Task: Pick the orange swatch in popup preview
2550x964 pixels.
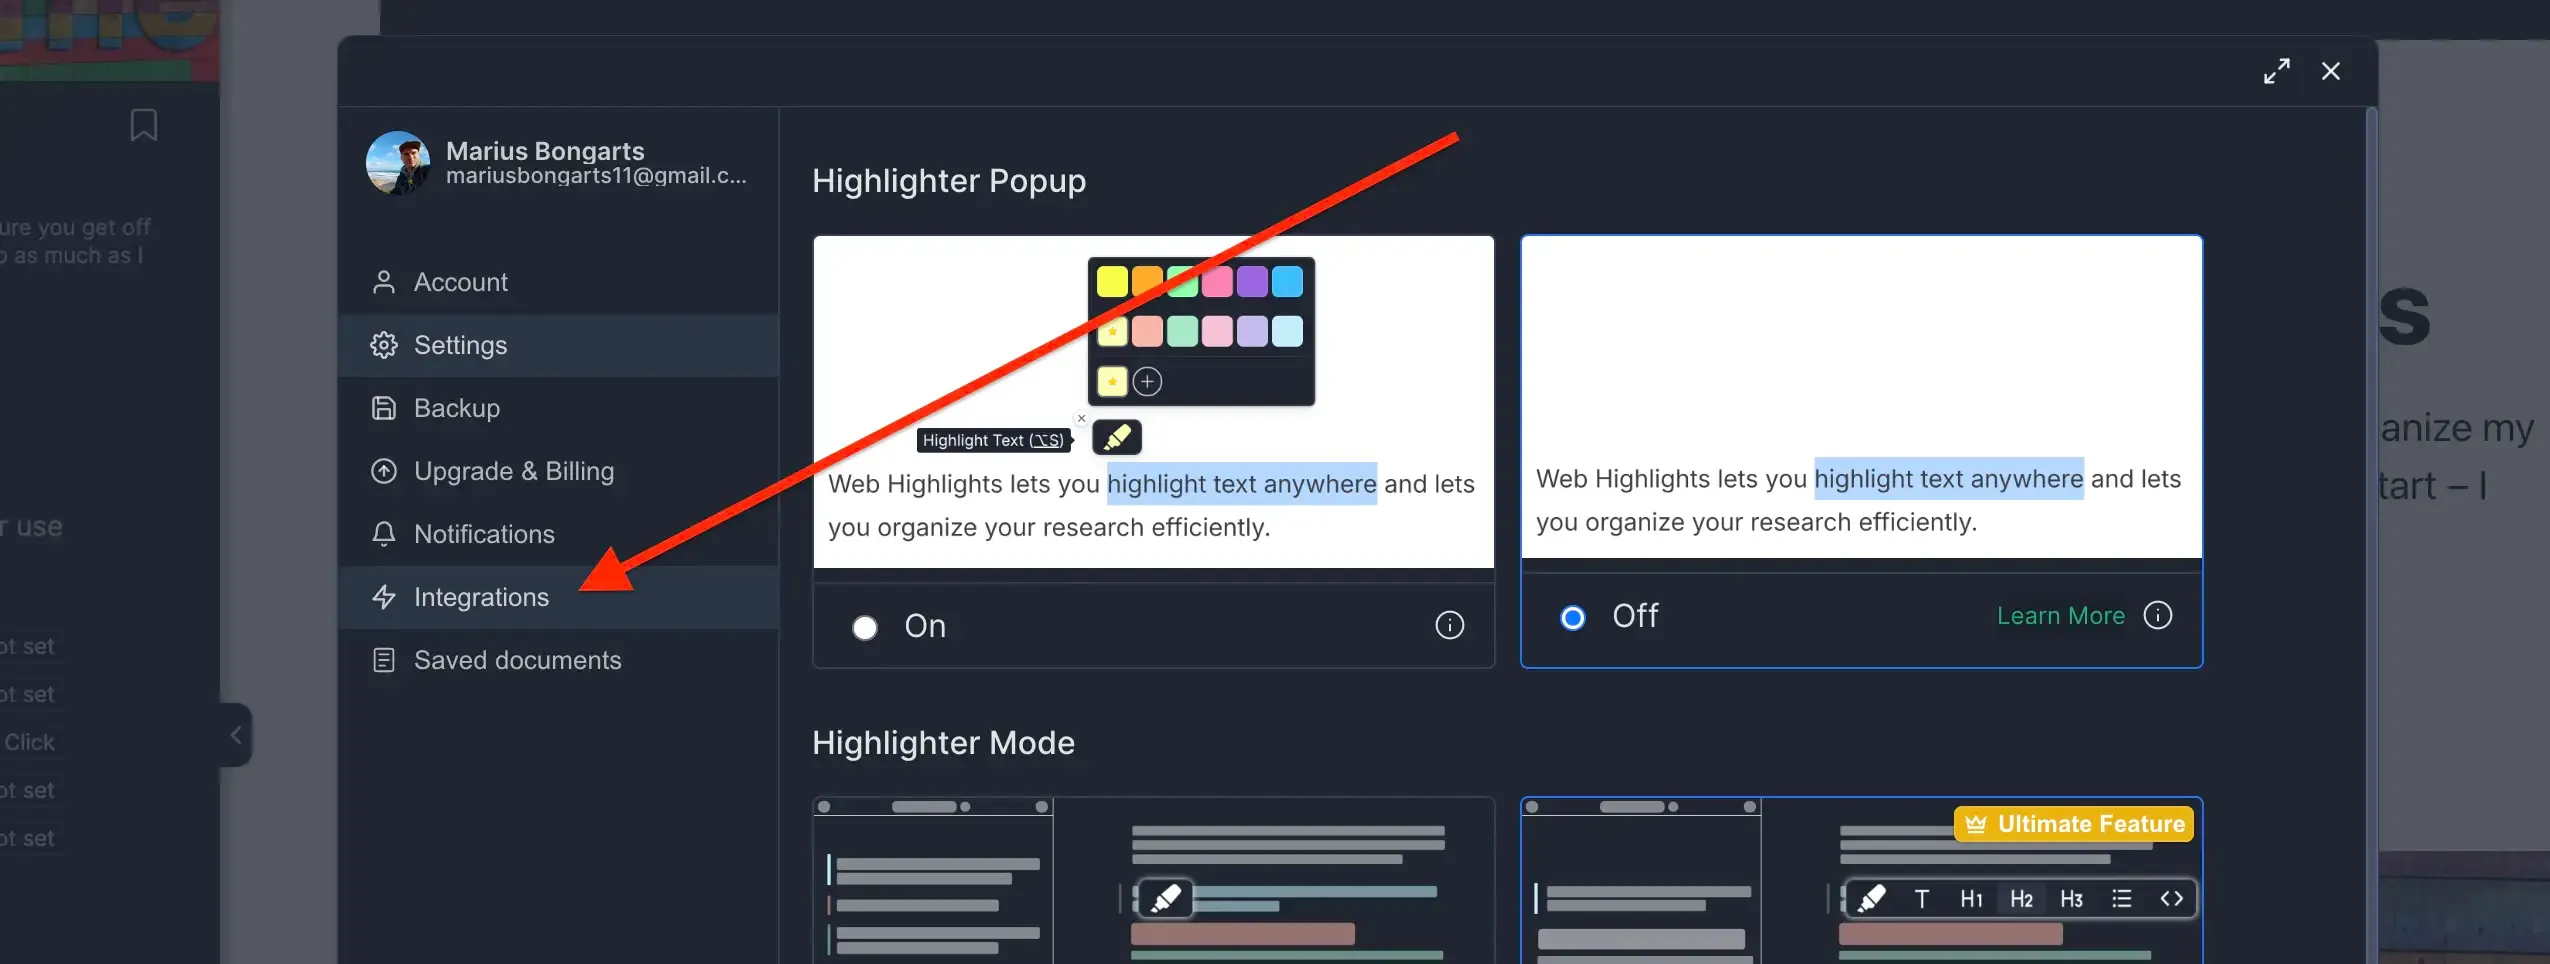Action: (1147, 282)
